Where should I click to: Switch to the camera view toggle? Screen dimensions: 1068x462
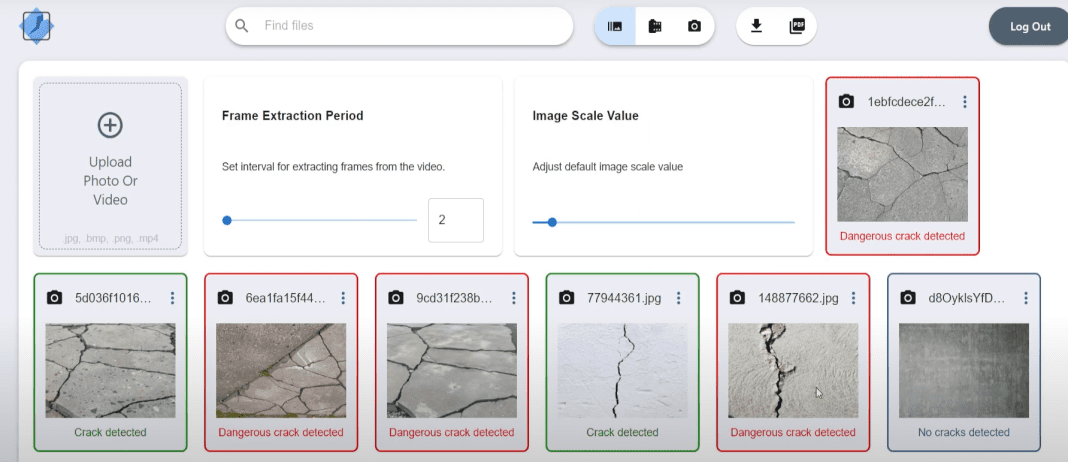tap(694, 26)
